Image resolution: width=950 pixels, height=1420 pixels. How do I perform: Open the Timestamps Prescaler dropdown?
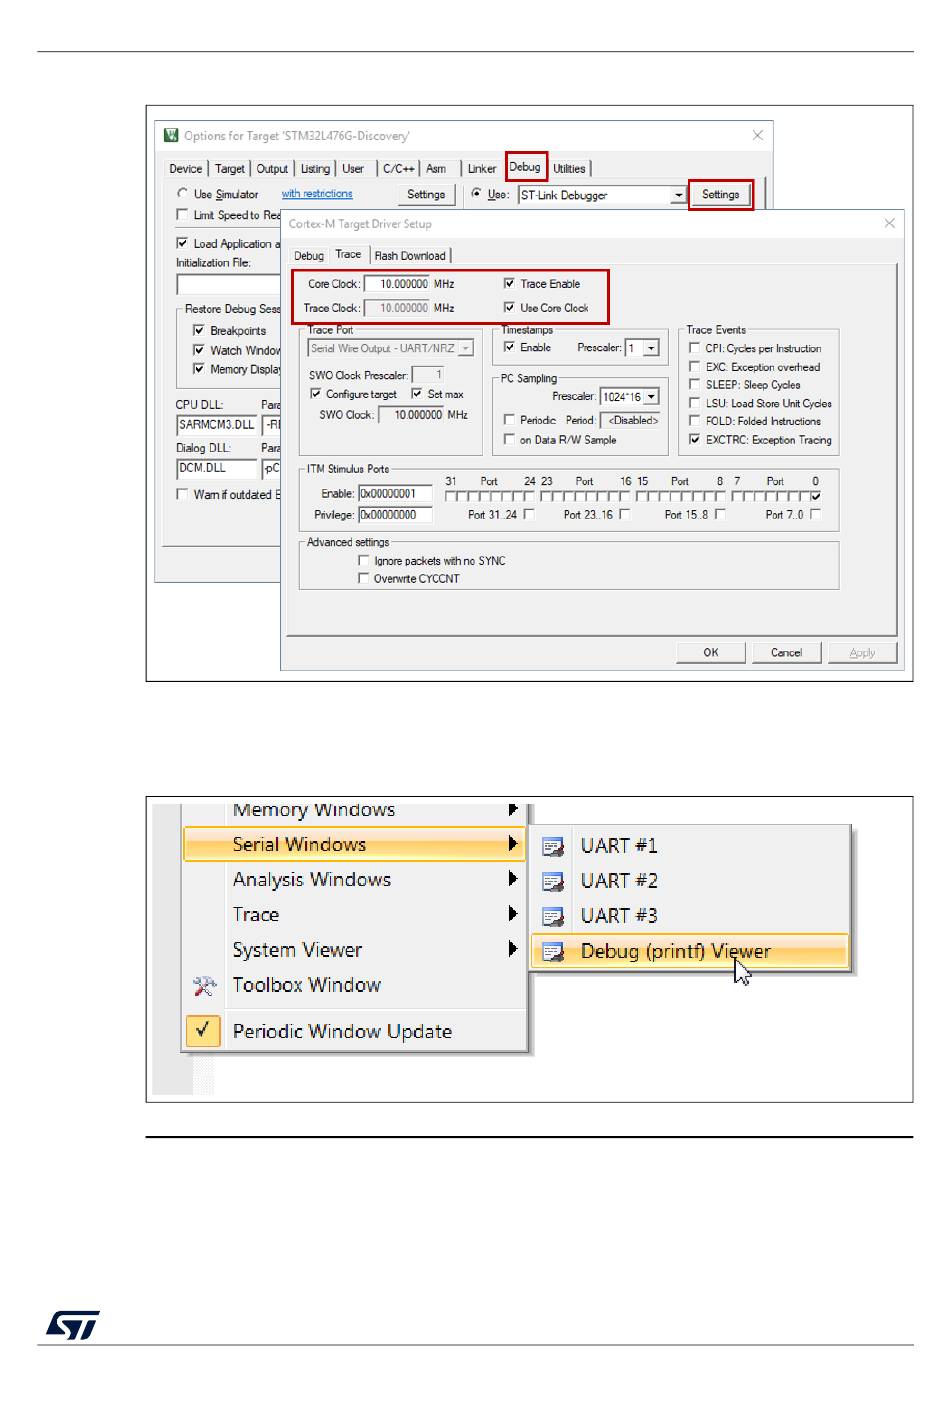[x=651, y=348]
